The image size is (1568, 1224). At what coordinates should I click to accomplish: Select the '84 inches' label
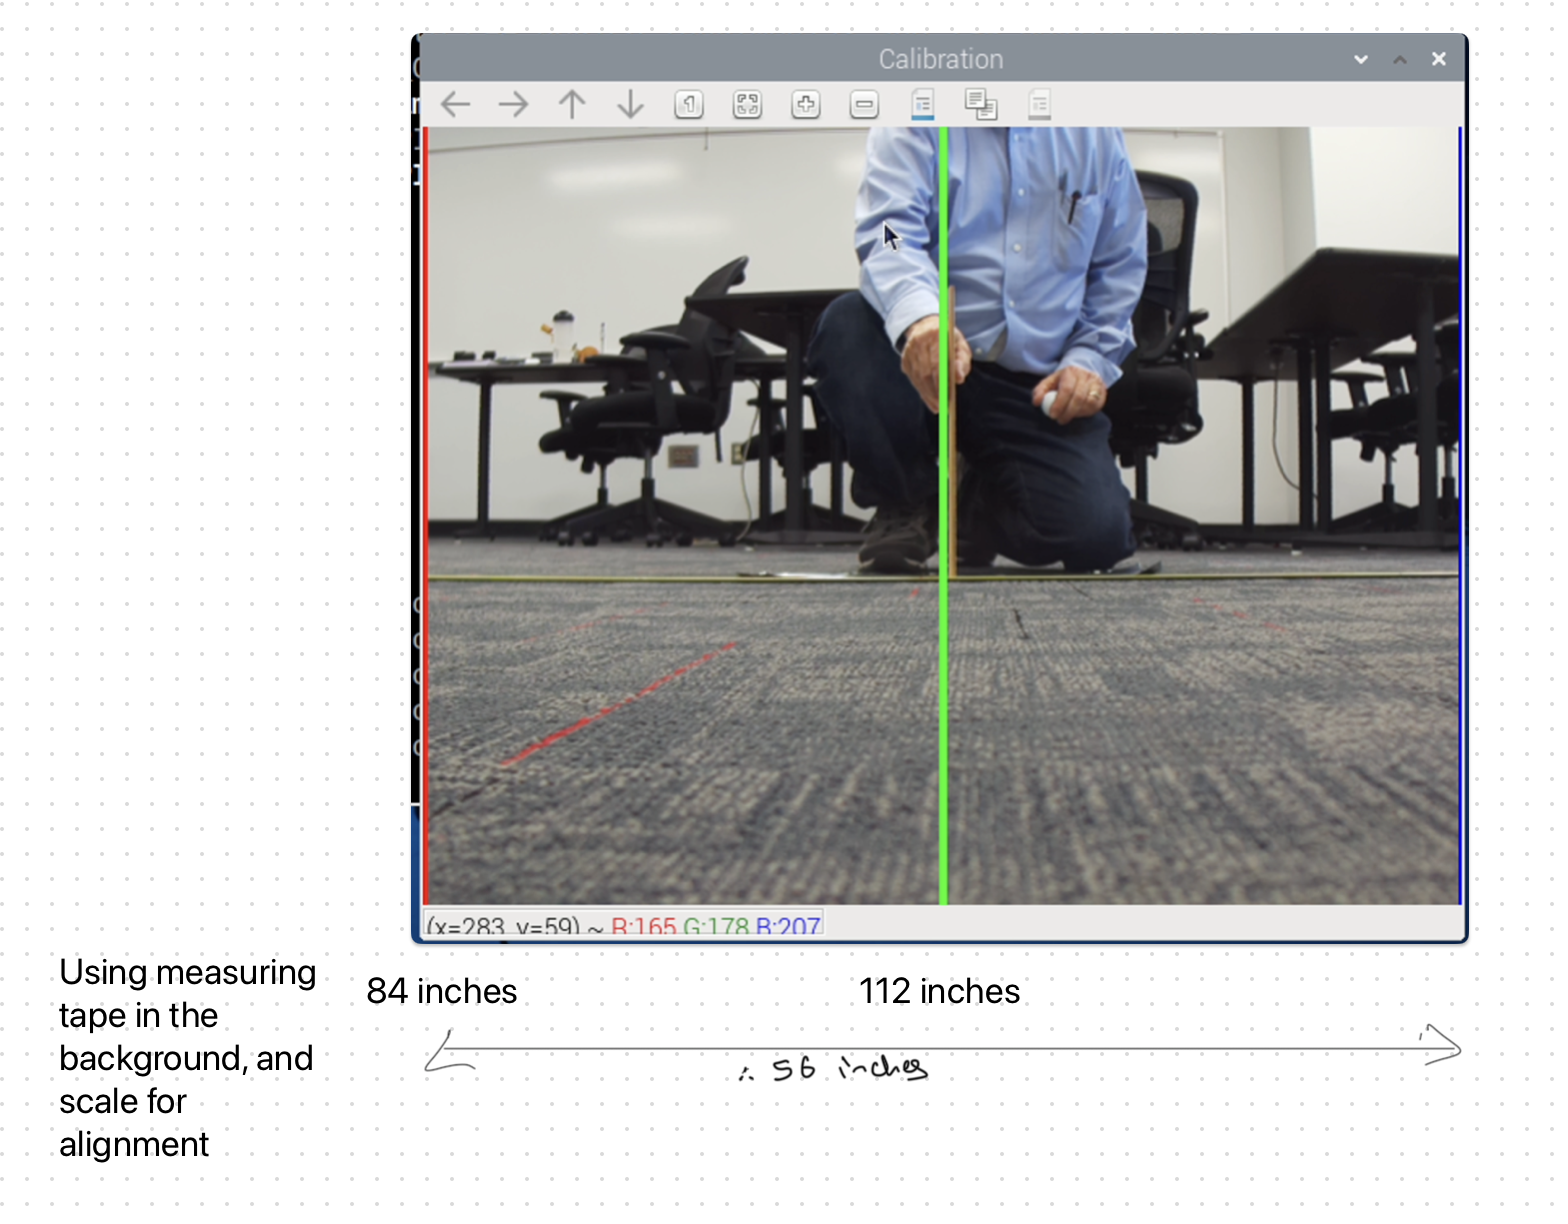coord(442,991)
